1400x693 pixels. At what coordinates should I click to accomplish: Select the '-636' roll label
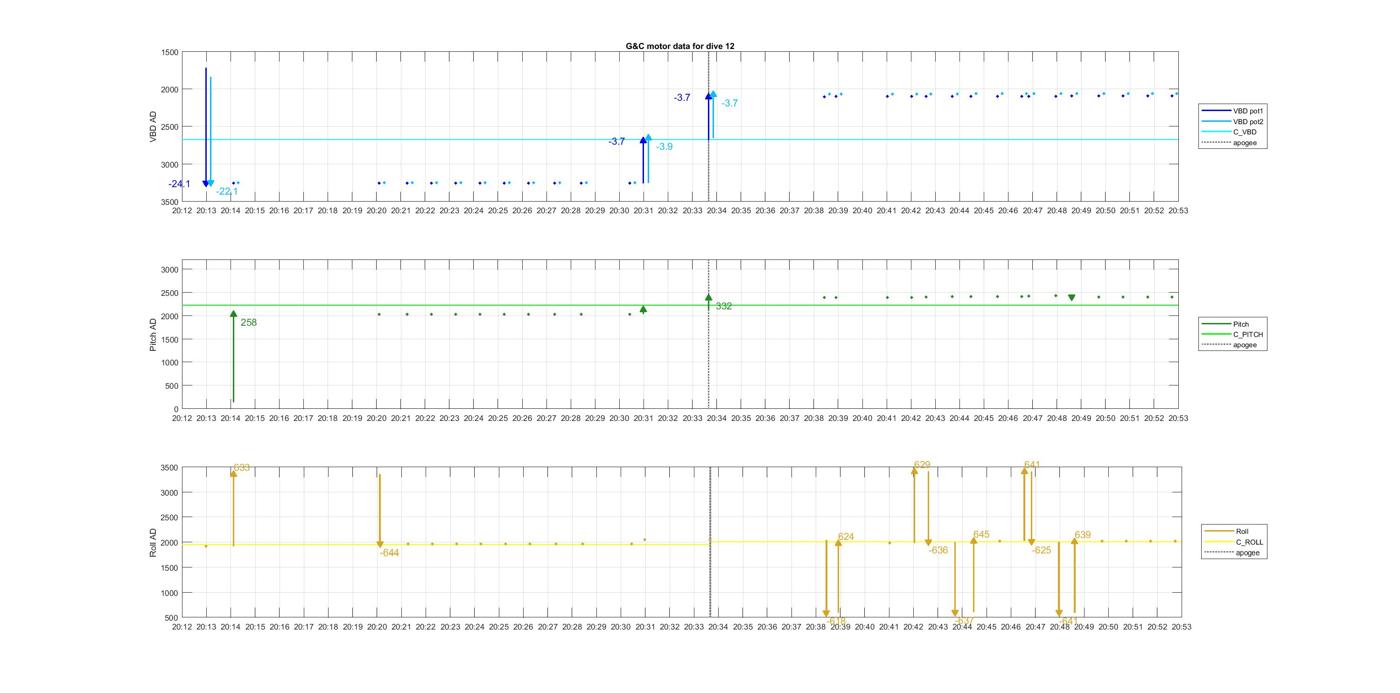point(938,551)
